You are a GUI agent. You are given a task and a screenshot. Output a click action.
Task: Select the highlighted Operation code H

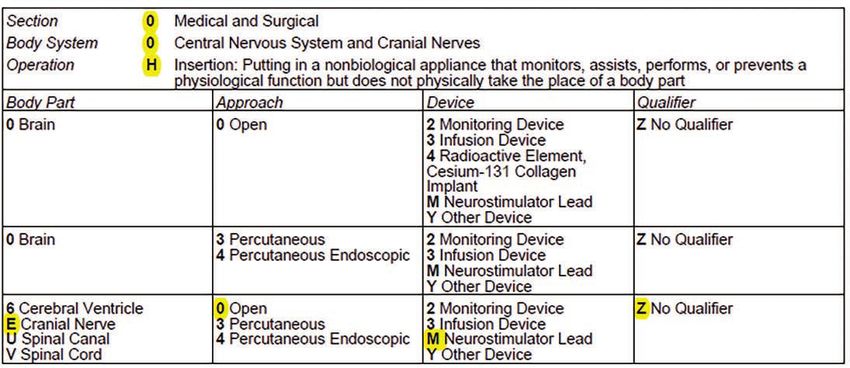pyautogui.click(x=151, y=65)
